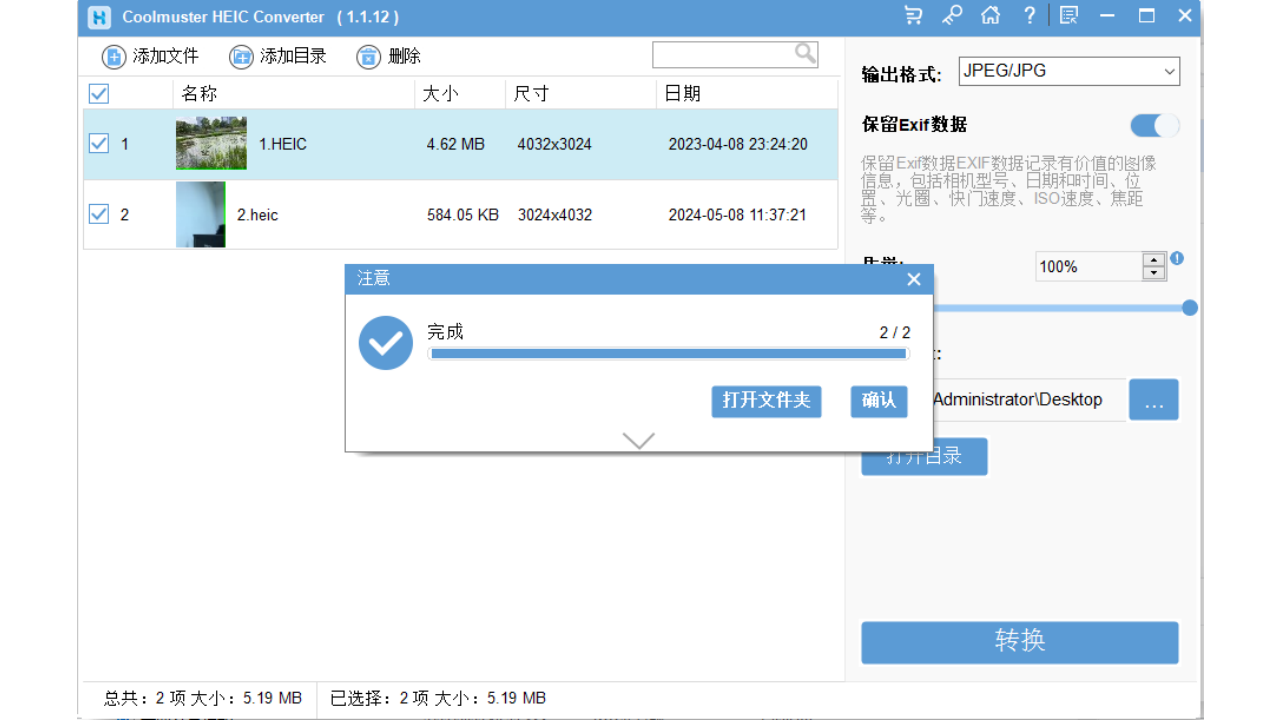1280x720 pixels.
Task: Click 添加文件 toolbar button
Action: click(x=151, y=57)
